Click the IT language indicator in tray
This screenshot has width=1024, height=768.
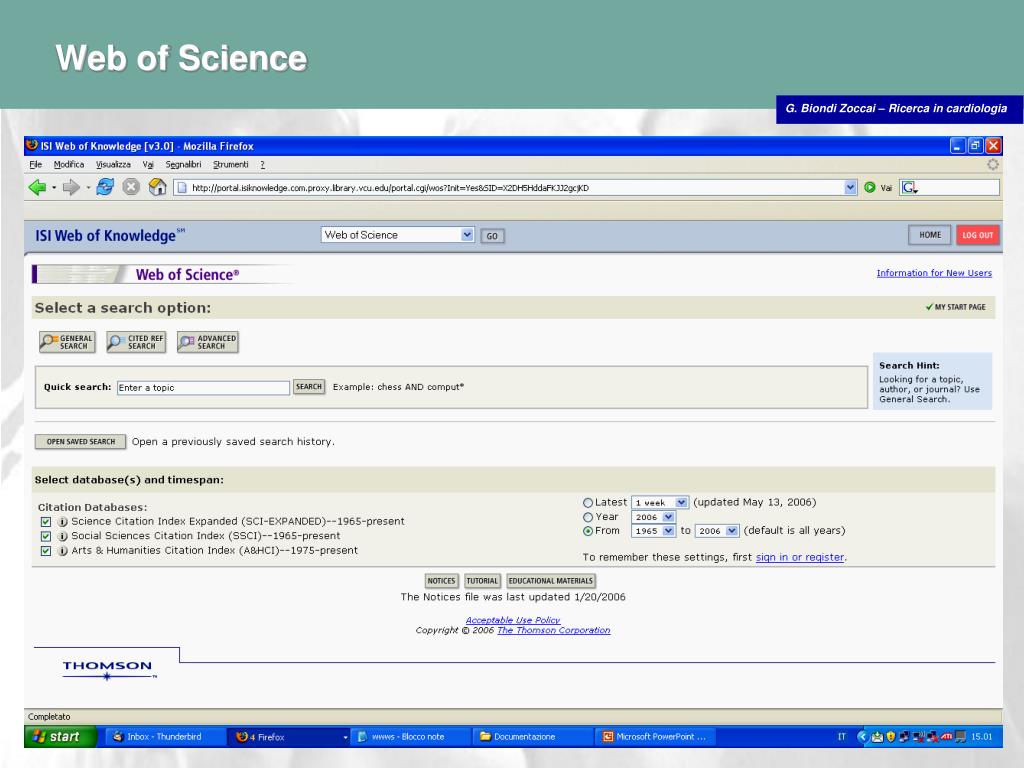coord(842,737)
